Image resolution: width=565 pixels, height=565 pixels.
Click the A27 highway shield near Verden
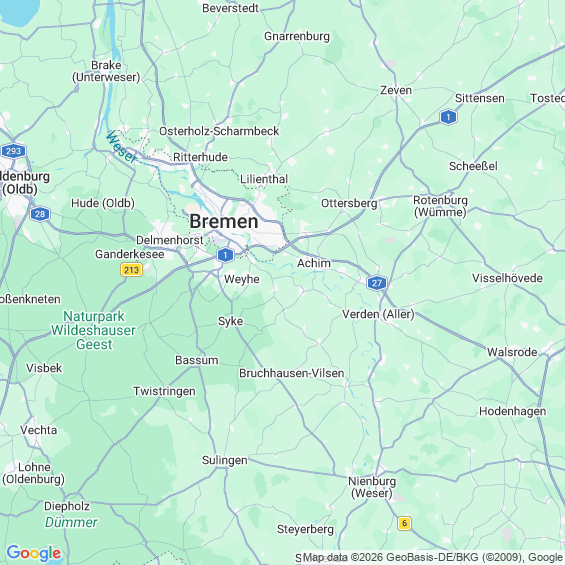coord(377,283)
